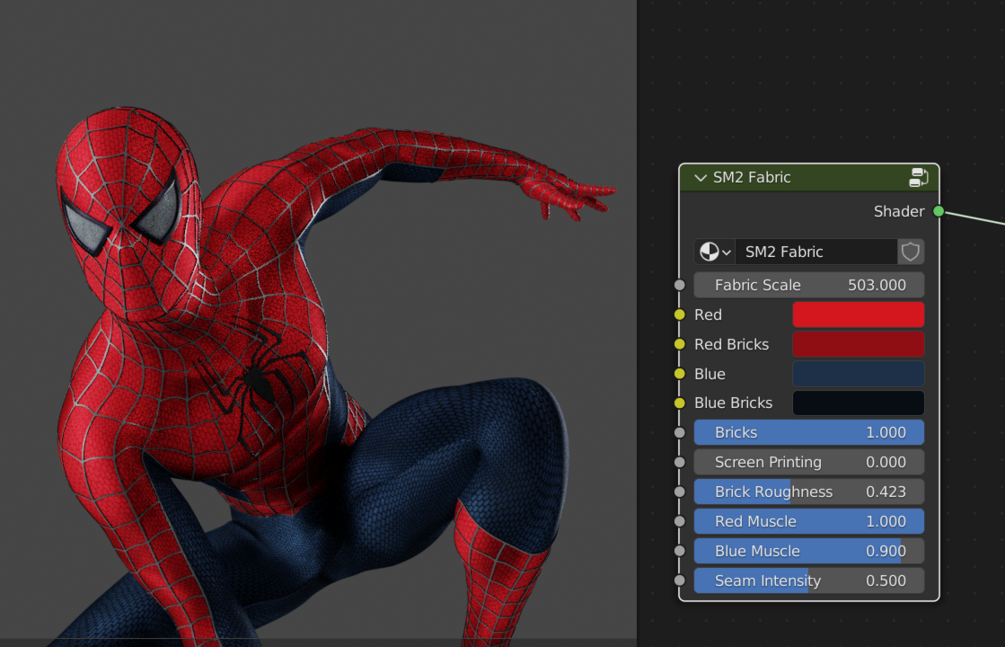Click the Blue Muscle slider
The height and width of the screenshot is (647, 1005).
click(x=809, y=551)
